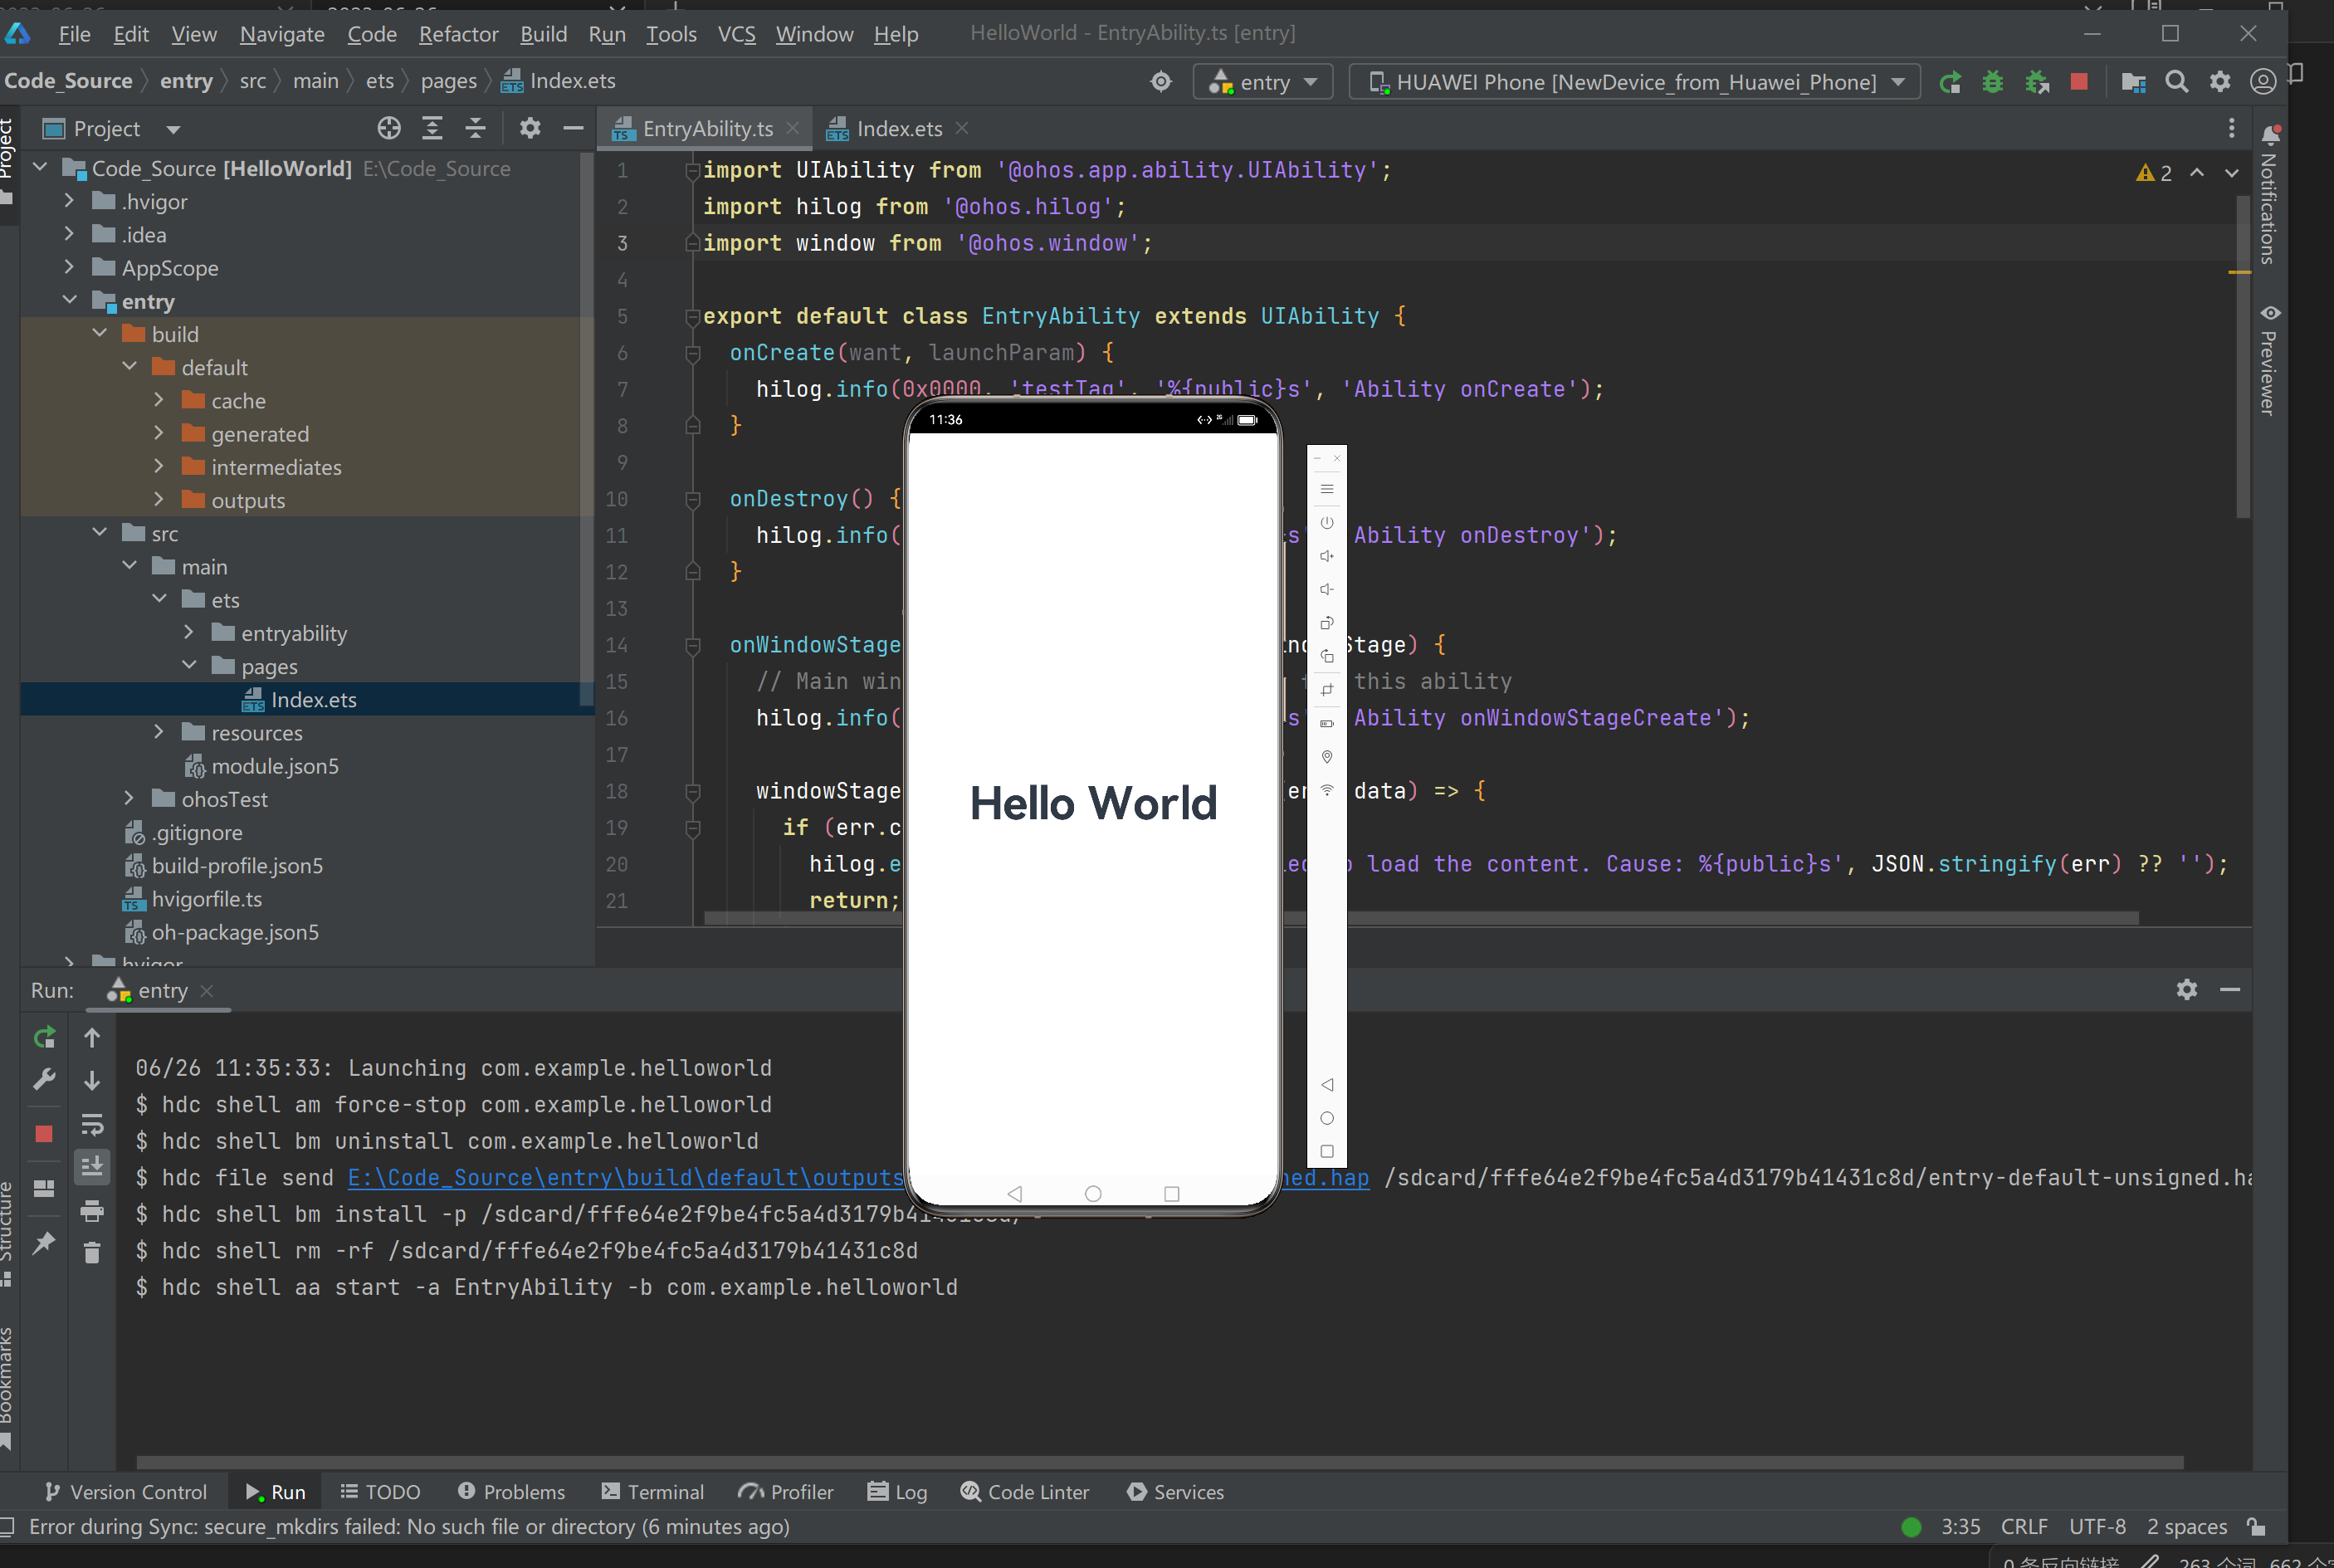Rerun entry from Run panel toolbar
Image resolution: width=2334 pixels, height=1568 pixels.
(x=44, y=1037)
